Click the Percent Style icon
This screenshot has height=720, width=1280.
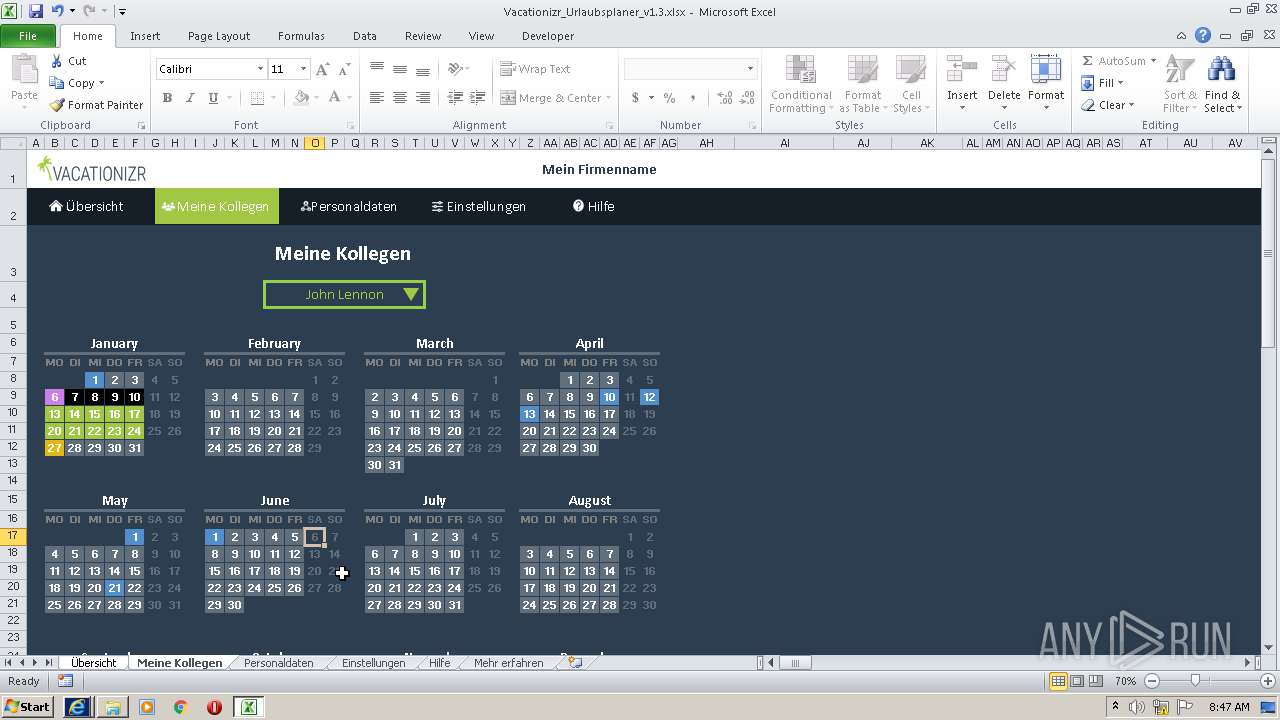[x=669, y=98]
